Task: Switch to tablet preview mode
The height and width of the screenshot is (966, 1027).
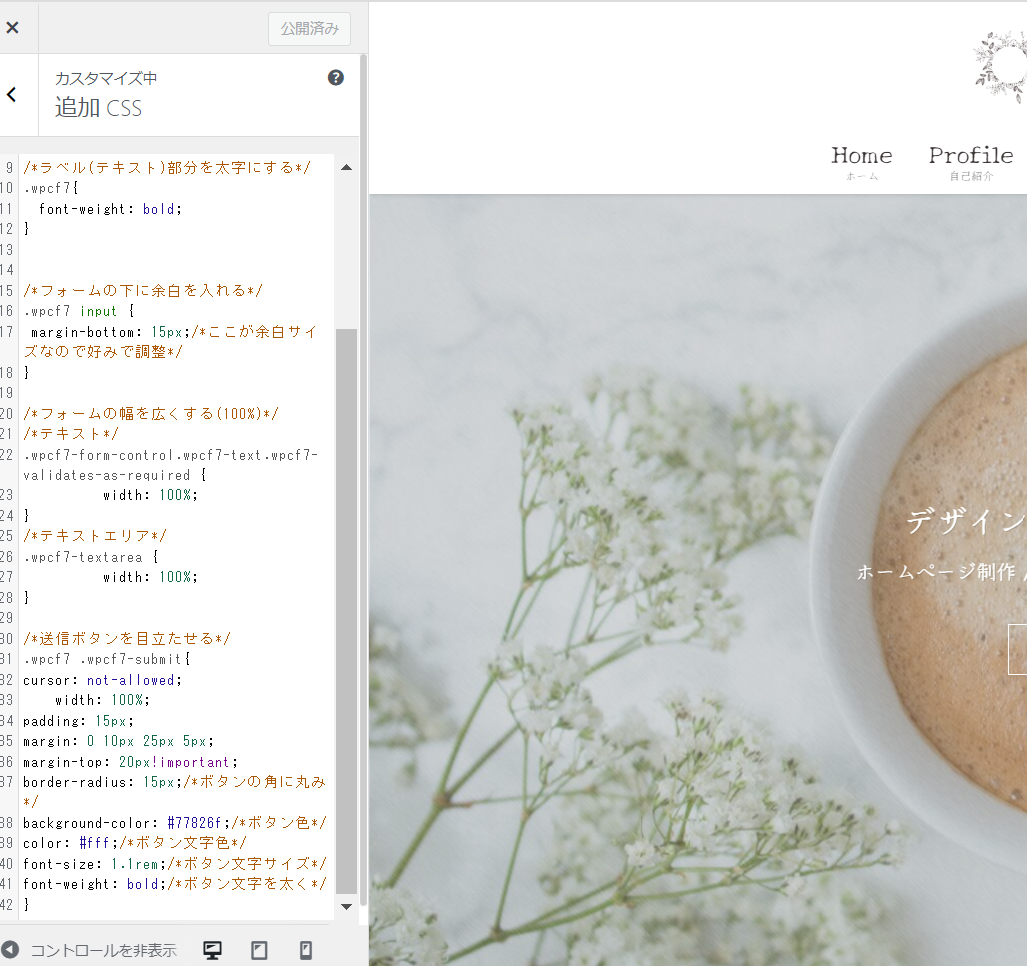Action: coord(259,948)
